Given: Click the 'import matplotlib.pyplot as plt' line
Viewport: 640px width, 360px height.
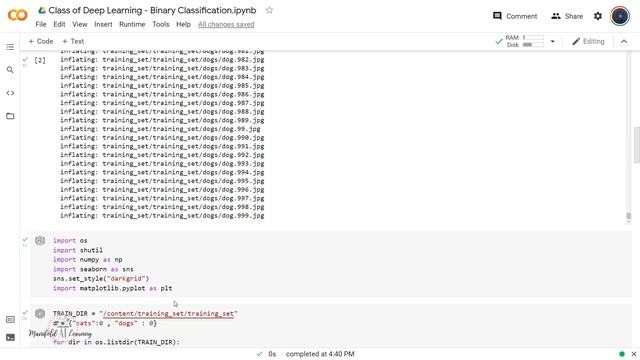Looking at the screenshot, I should point(112,288).
